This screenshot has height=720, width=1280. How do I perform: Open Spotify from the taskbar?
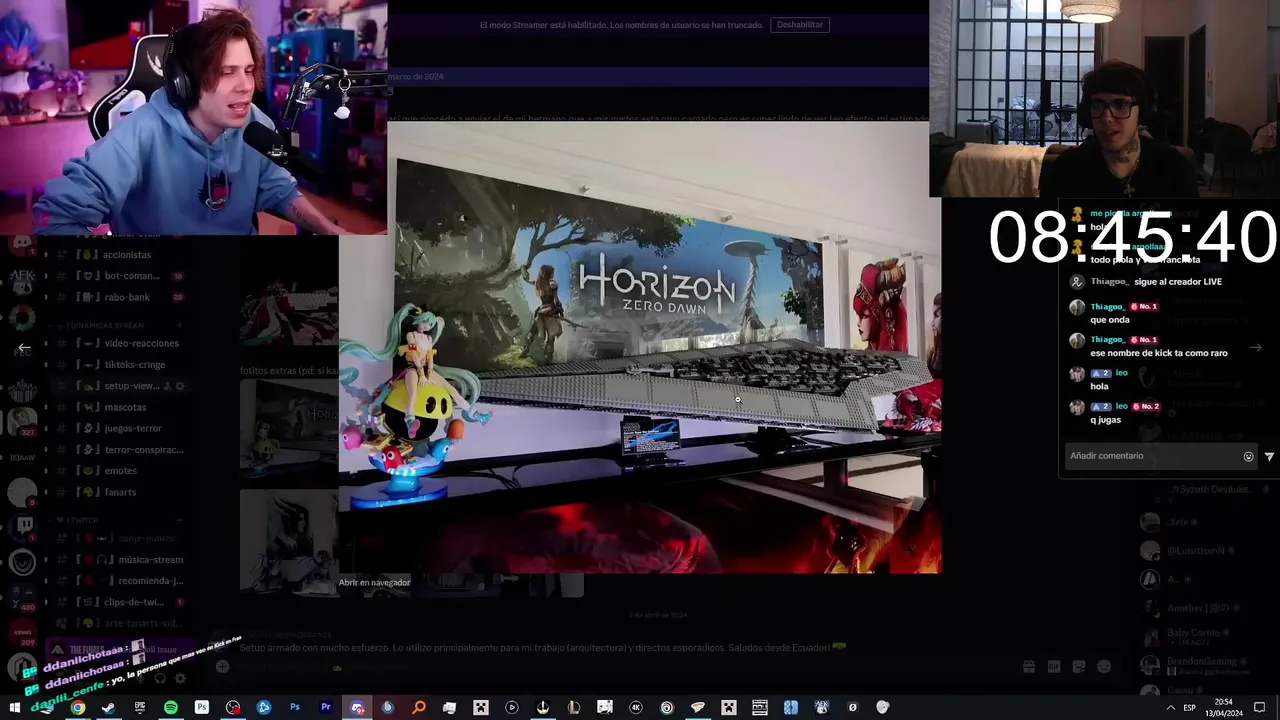tap(171, 708)
